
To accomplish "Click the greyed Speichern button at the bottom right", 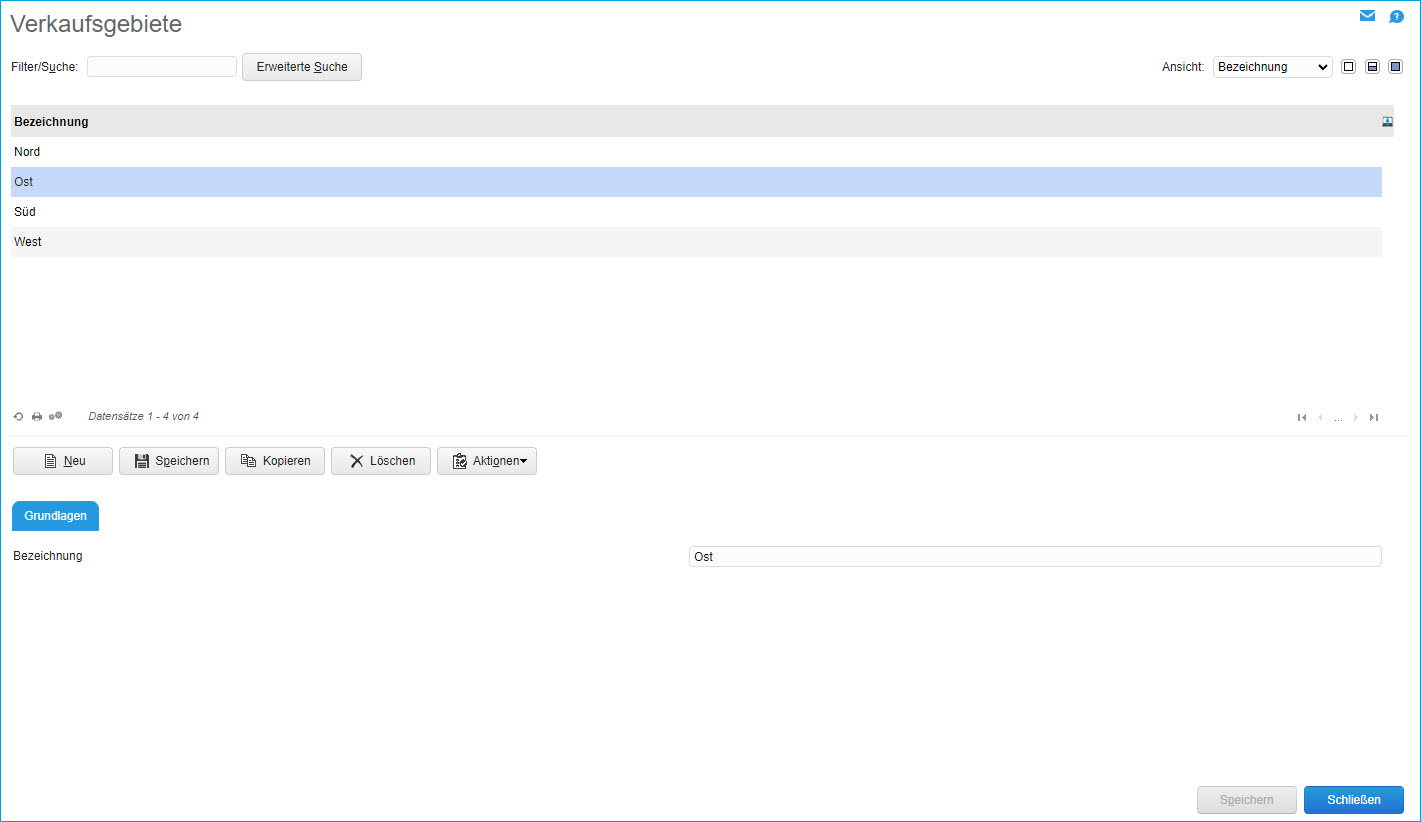I will (x=1247, y=800).
